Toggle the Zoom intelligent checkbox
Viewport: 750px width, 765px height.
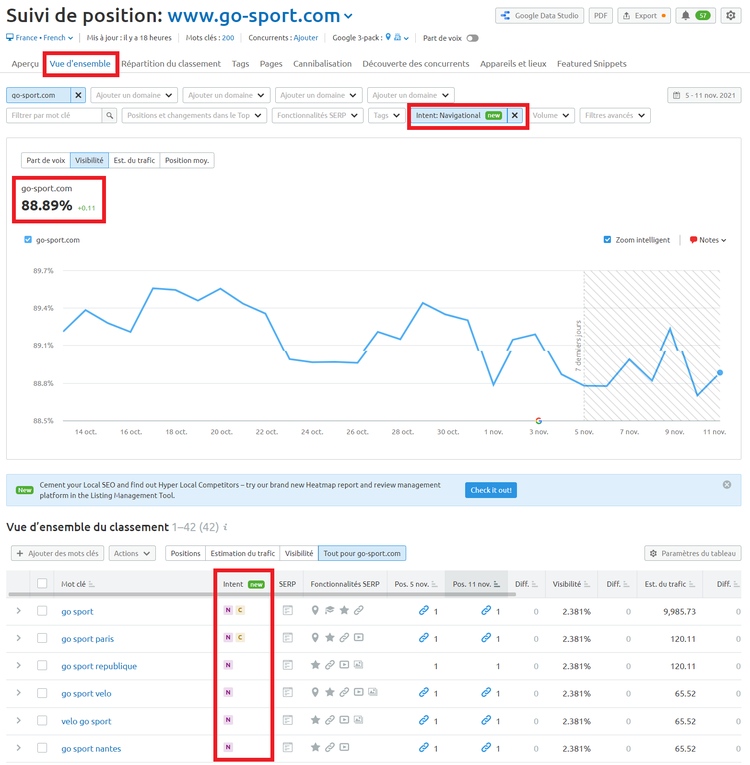(608, 240)
